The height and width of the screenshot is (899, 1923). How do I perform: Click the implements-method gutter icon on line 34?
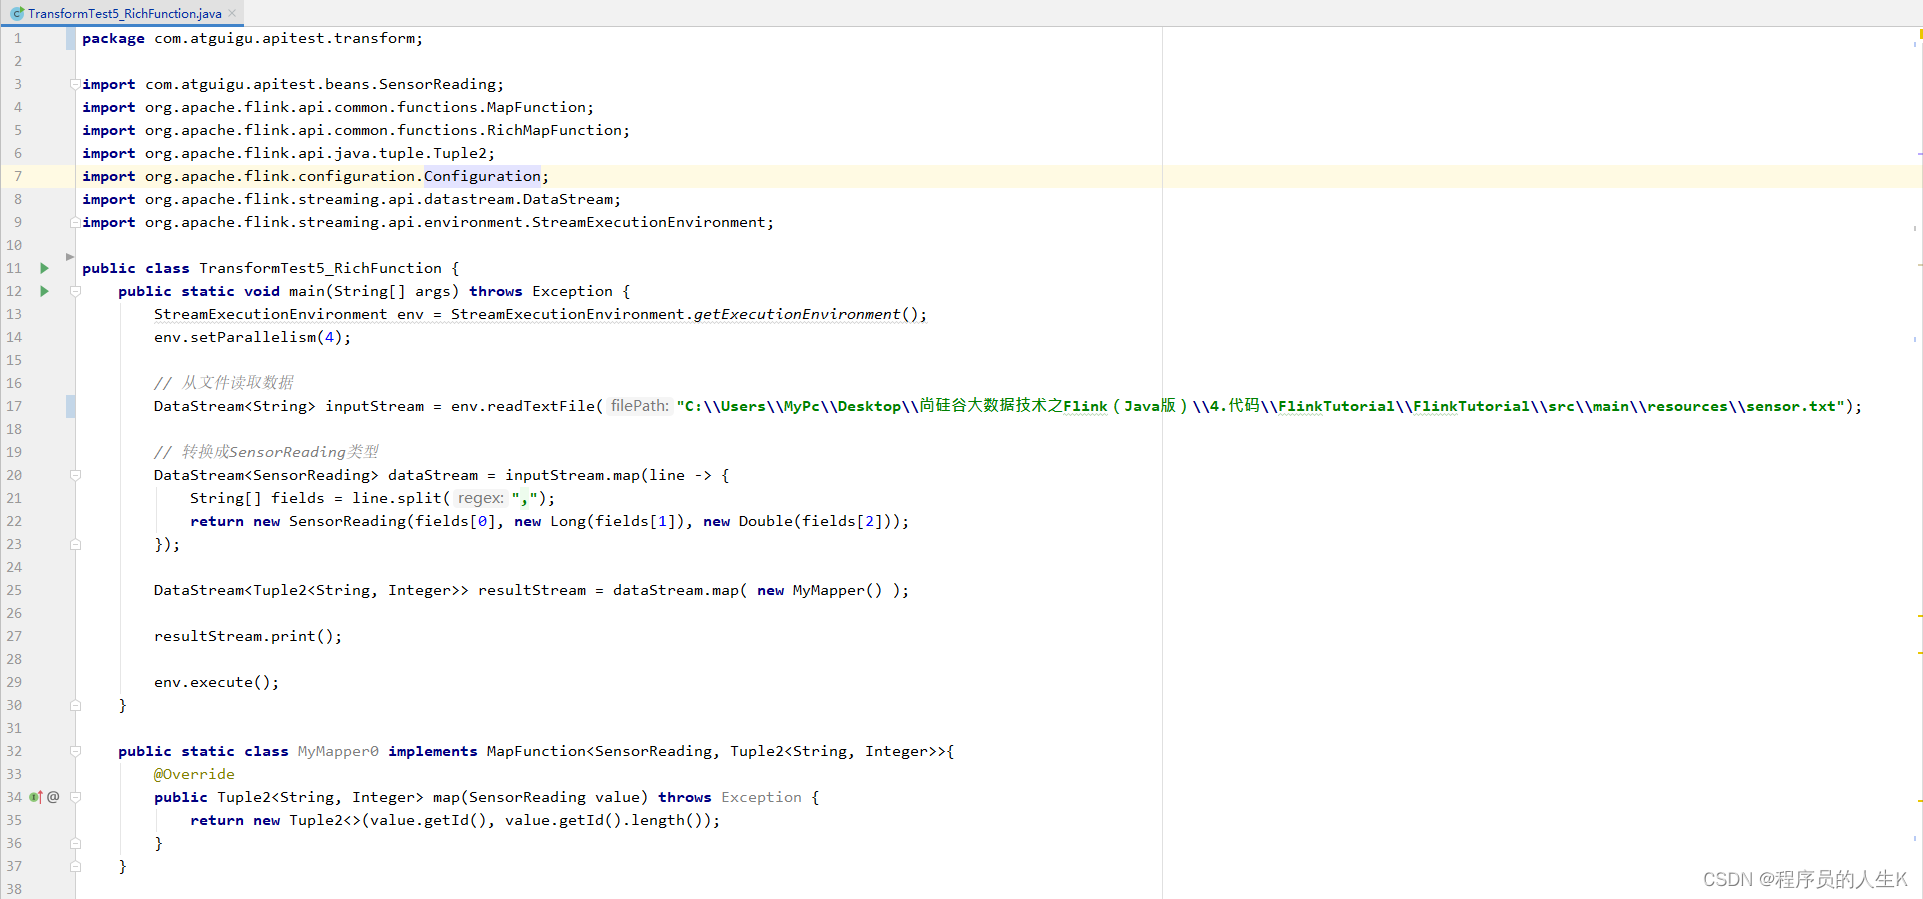[x=35, y=797]
